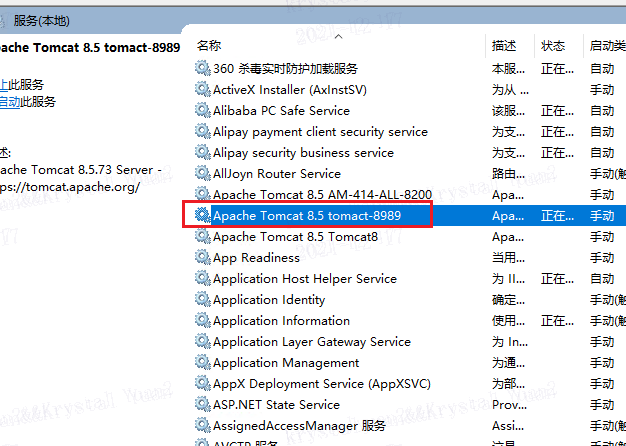Screen dimensions: 626x446
Task: Click description 为 In... of Gateway Service row
Action: click(510, 342)
